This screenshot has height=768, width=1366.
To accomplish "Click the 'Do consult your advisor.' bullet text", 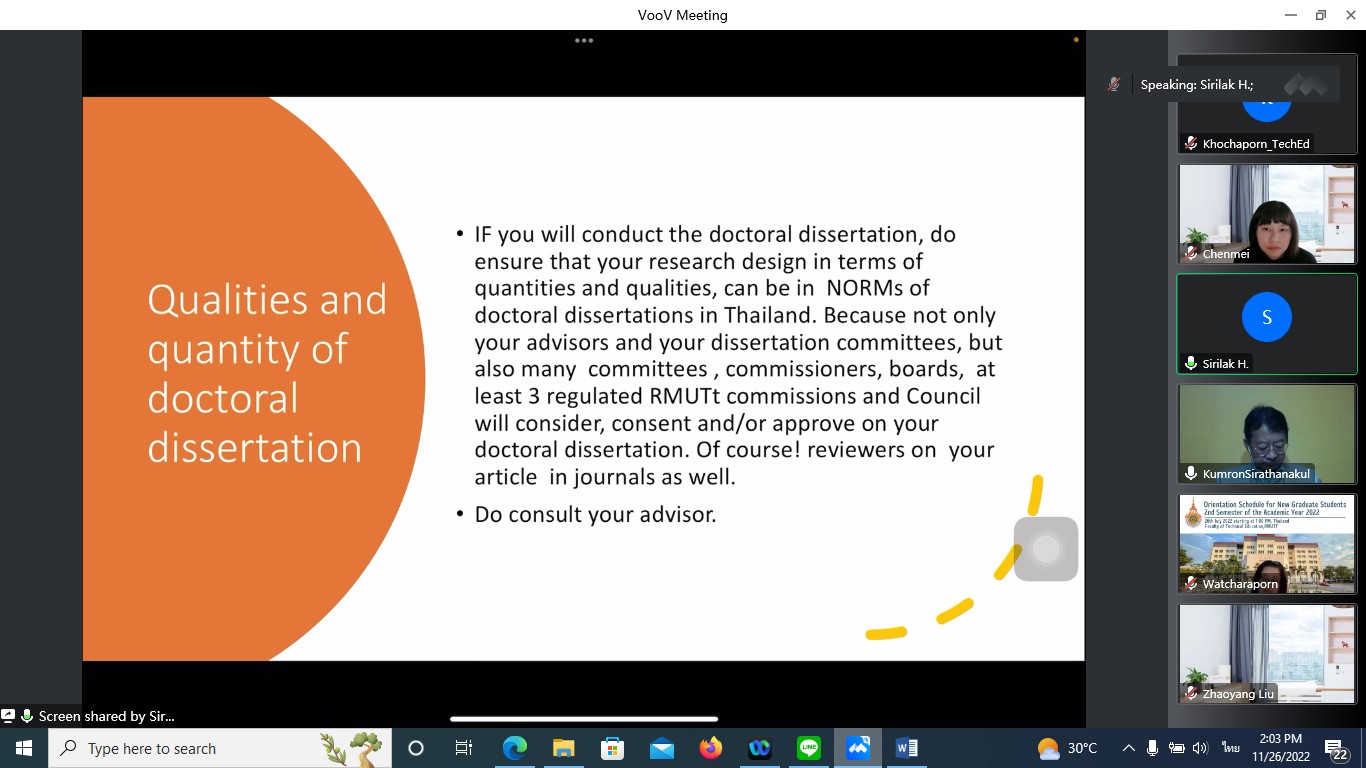I will 595,515.
